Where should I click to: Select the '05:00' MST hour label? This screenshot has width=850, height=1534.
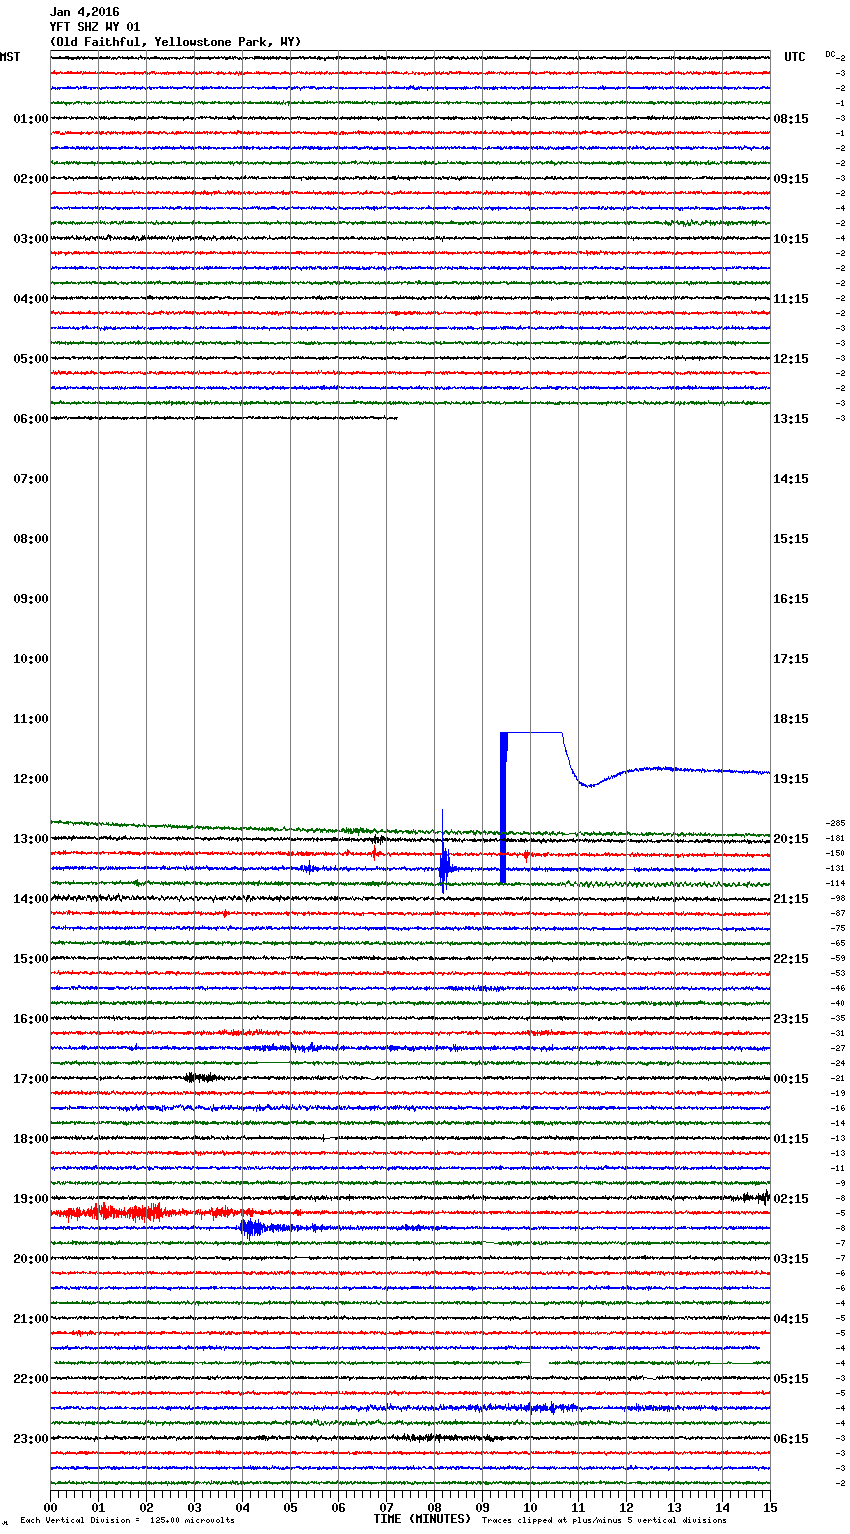point(31,359)
